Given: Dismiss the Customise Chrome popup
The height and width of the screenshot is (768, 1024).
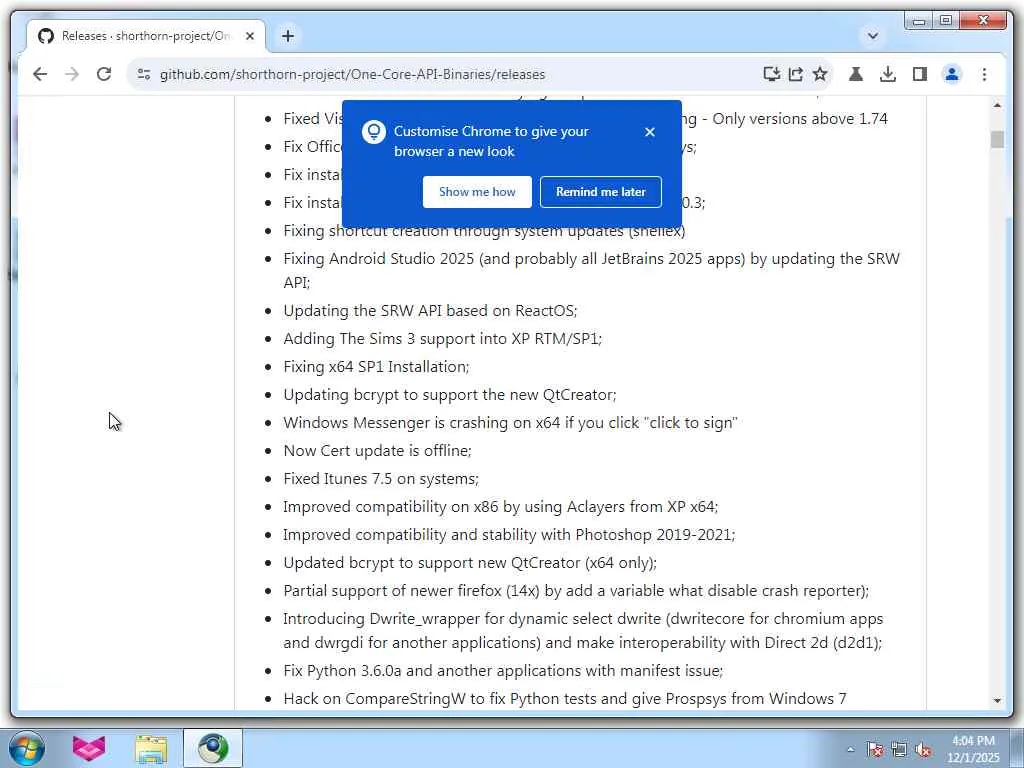Looking at the screenshot, I should tap(650, 132).
